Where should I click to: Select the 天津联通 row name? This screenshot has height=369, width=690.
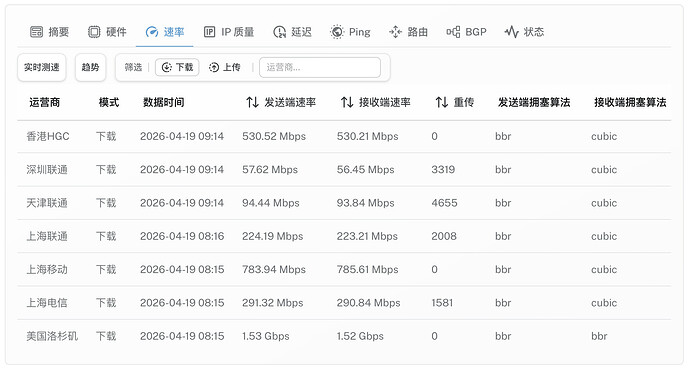47,203
